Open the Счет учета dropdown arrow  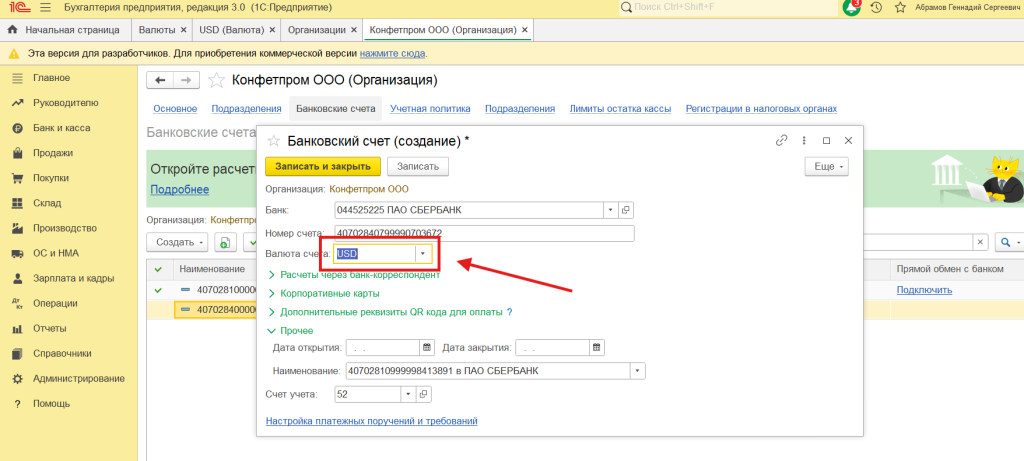(x=408, y=394)
